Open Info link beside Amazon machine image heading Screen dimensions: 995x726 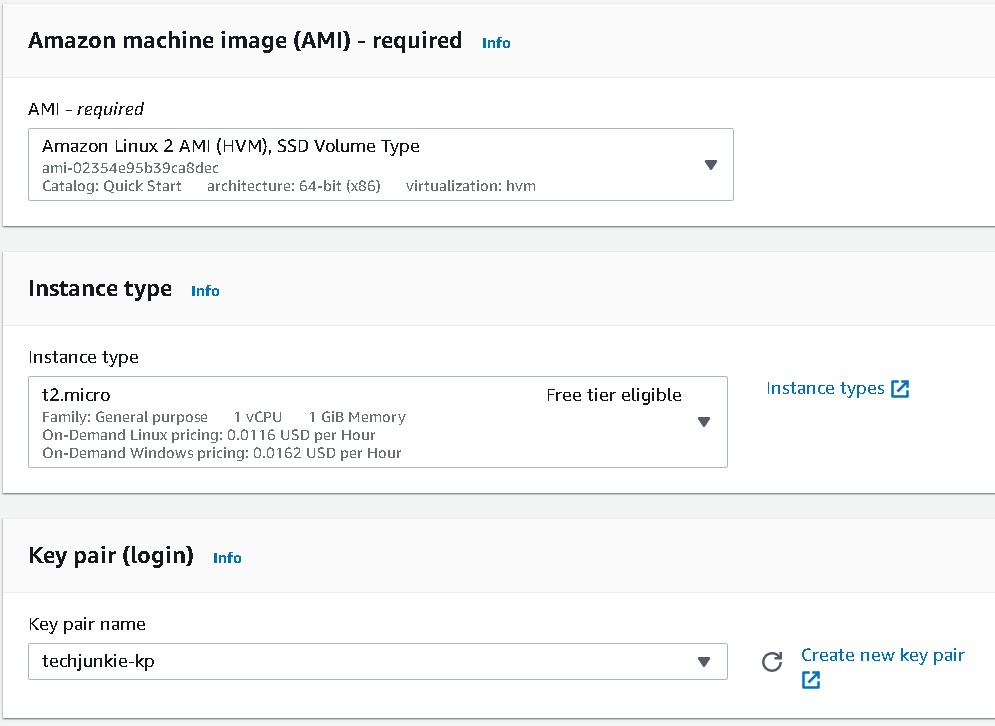(x=496, y=43)
